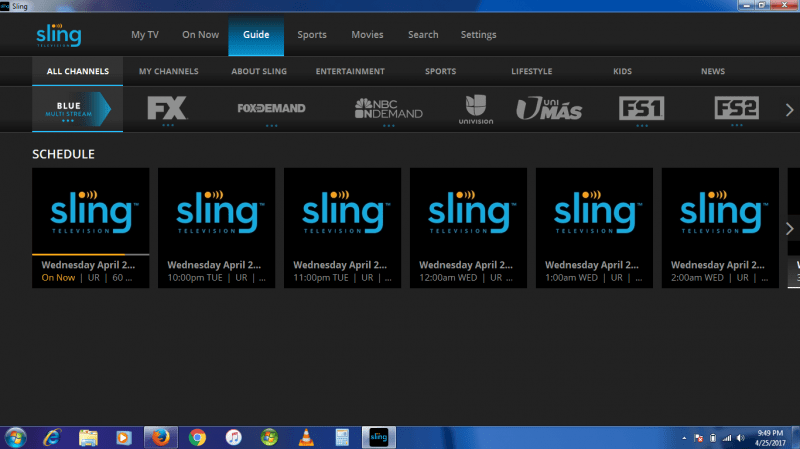Click the On Now program progress bar
The image size is (800, 449).
pyautogui.click(x=91, y=254)
